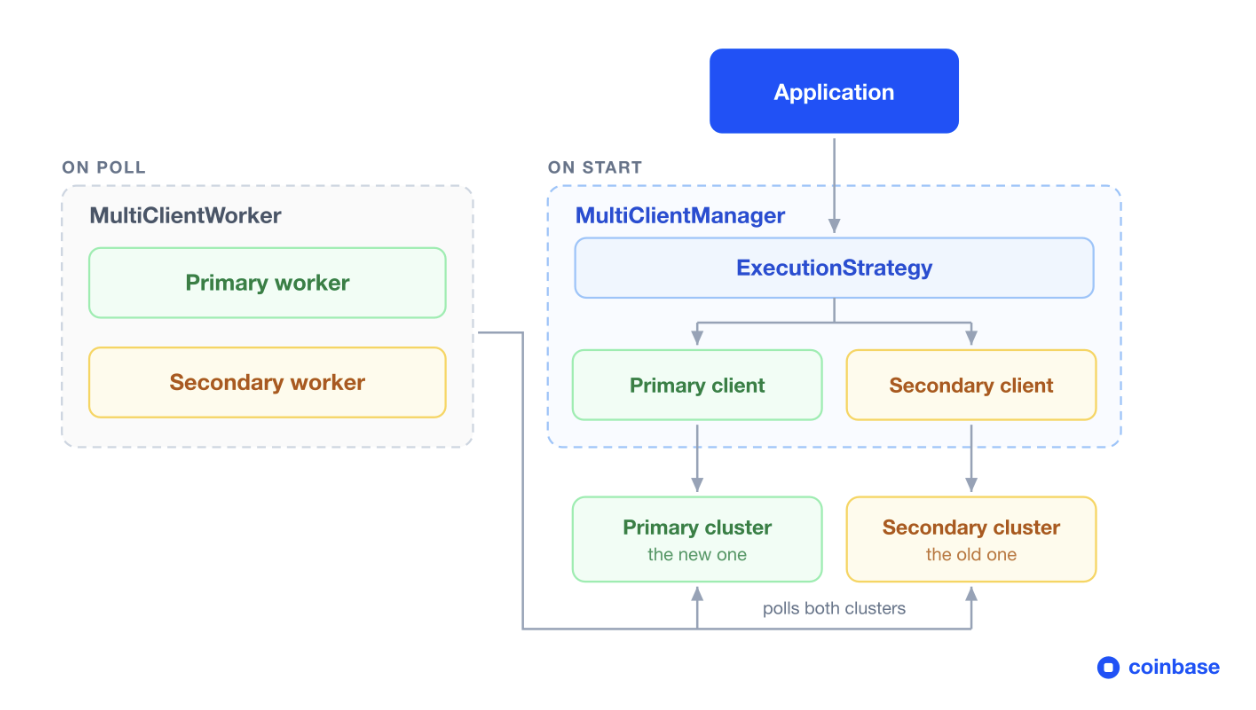Image resolution: width=1256 pixels, height=710 pixels.
Task: Click the MultiClientManager heading
Action: click(680, 216)
